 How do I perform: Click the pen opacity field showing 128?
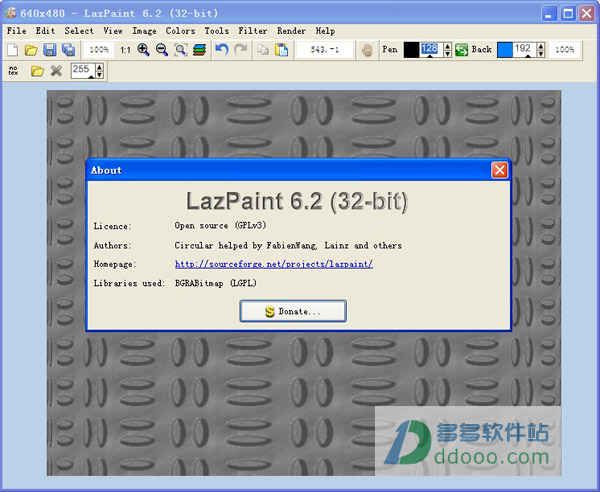pyautogui.click(x=431, y=50)
